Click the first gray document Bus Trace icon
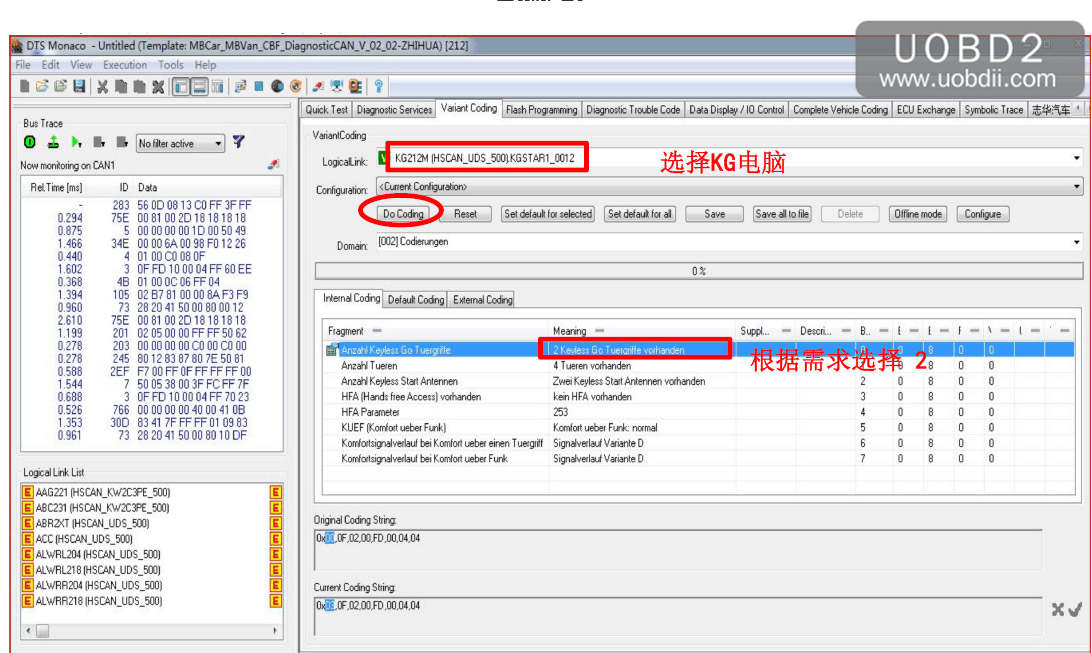 99,142
